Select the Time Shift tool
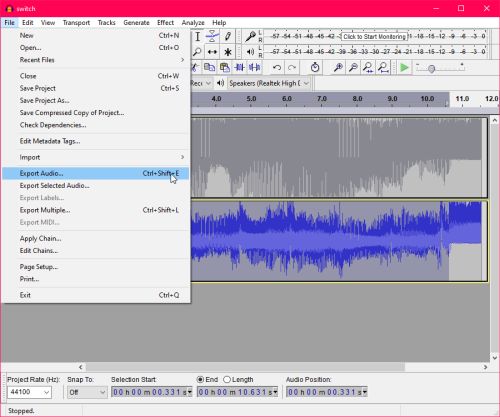 [x=212, y=52]
